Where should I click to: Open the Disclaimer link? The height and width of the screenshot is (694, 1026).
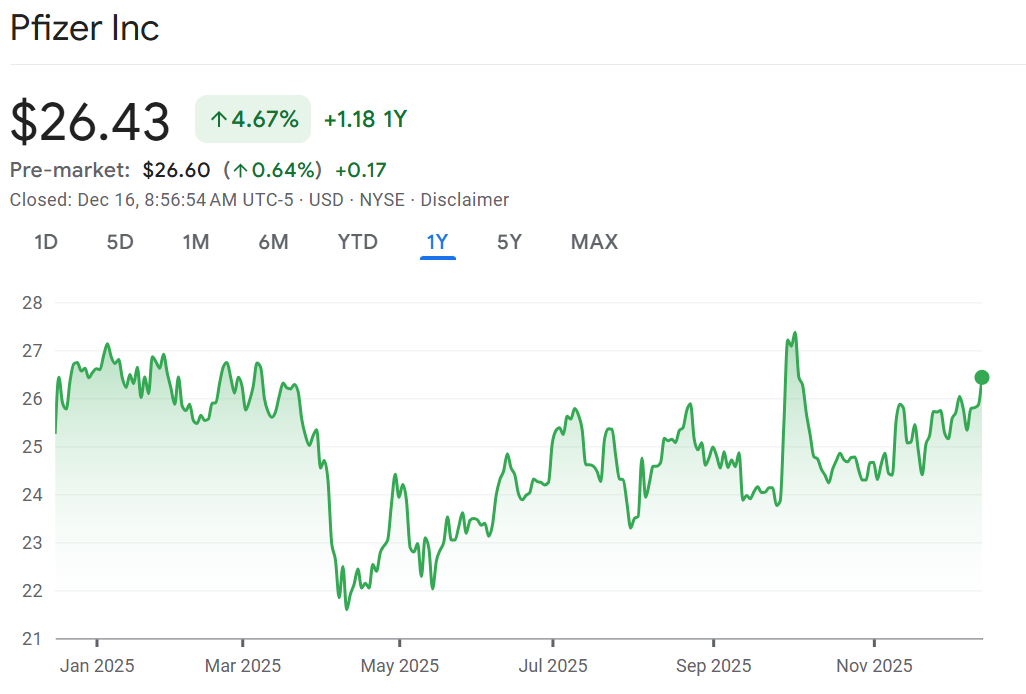(x=464, y=200)
